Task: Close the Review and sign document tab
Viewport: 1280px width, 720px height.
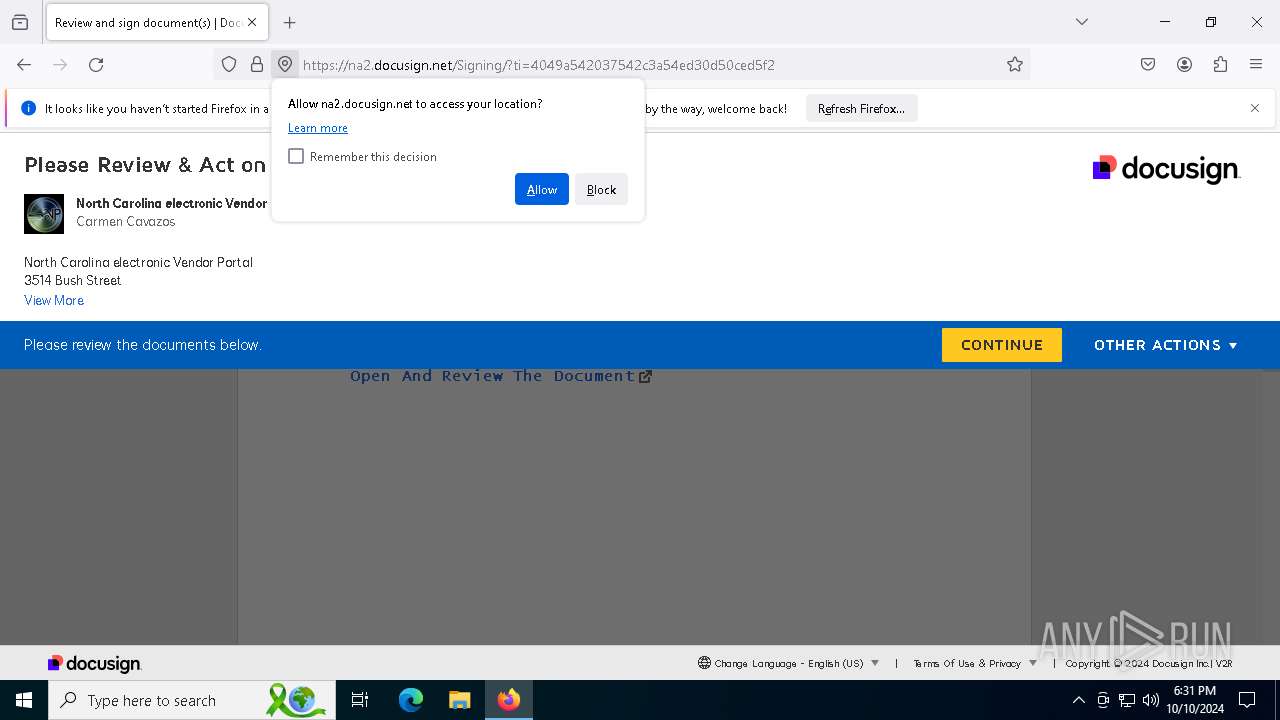Action: [x=252, y=22]
